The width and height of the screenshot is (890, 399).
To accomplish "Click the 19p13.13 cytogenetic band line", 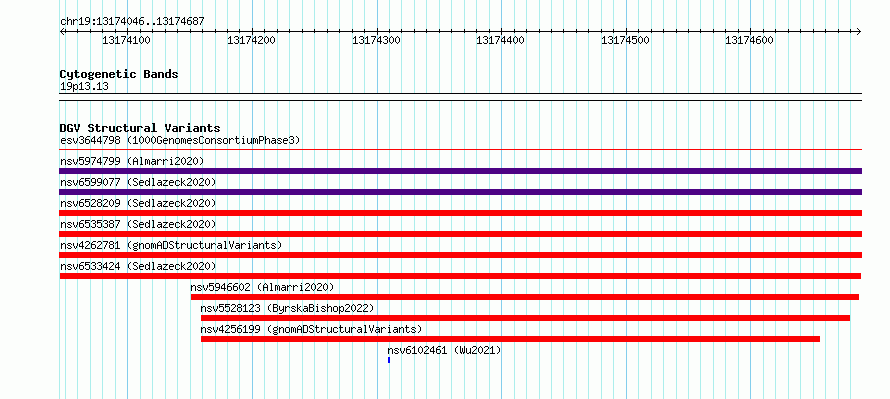I will [460, 97].
